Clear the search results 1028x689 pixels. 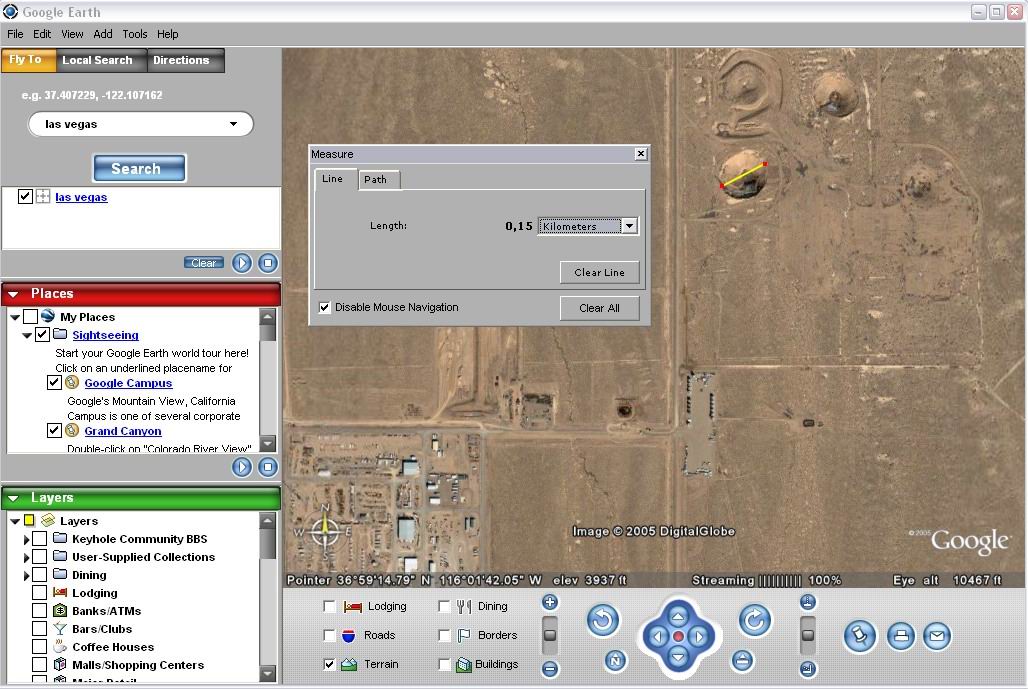[203, 263]
